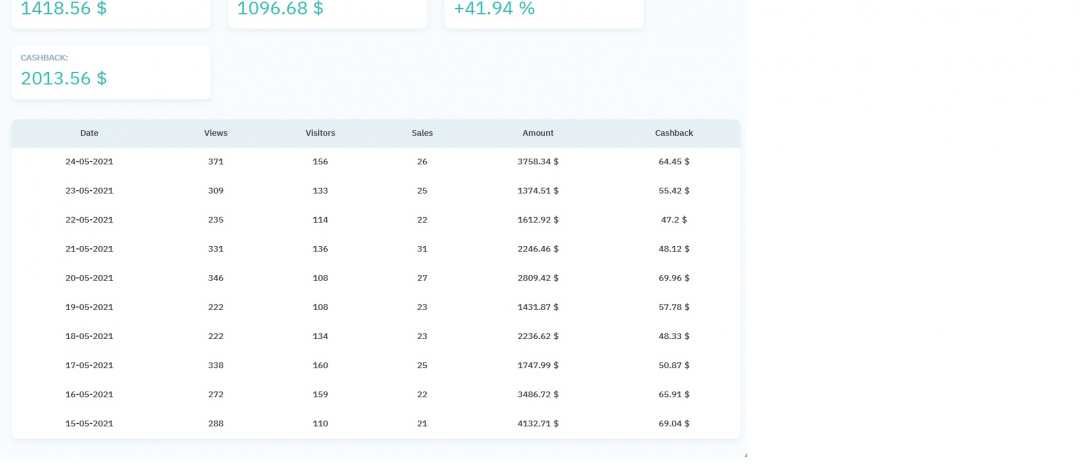The height and width of the screenshot is (472, 1080).
Task: Click the 3758.34 $ amount cell
Action: tap(538, 161)
